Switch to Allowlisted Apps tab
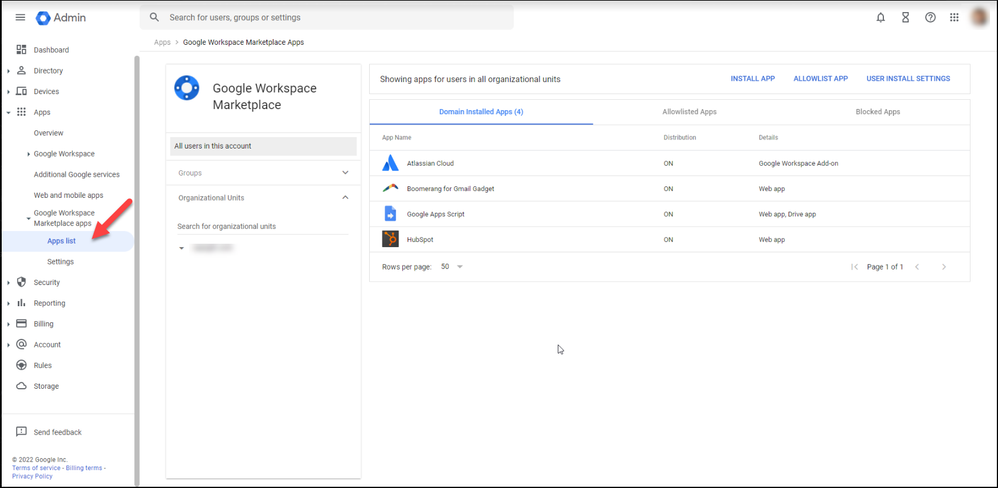Image resolution: width=998 pixels, height=488 pixels. click(x=689, y=111)
